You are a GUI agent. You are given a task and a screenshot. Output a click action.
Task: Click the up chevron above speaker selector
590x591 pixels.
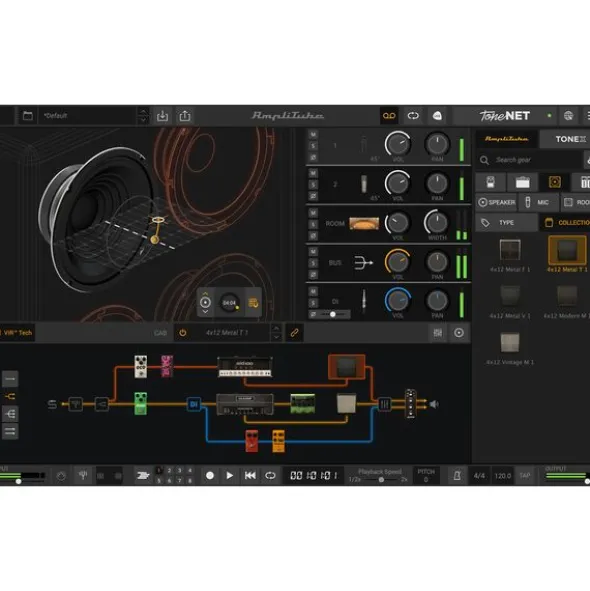[x=205, y=293]
